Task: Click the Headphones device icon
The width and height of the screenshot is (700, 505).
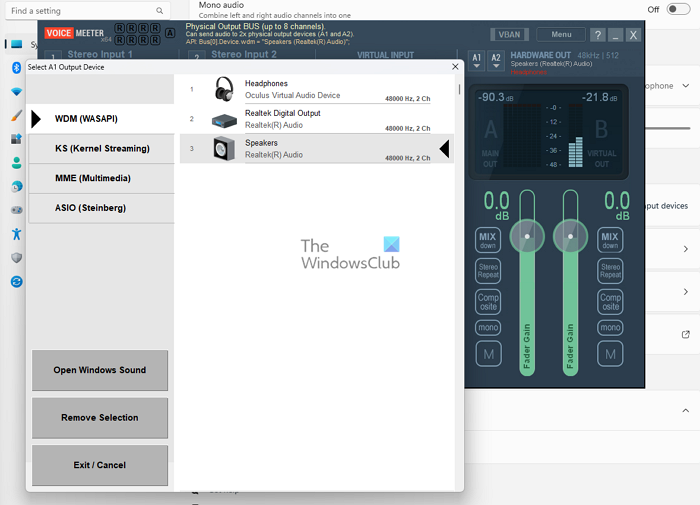Action: pos(224,89)
